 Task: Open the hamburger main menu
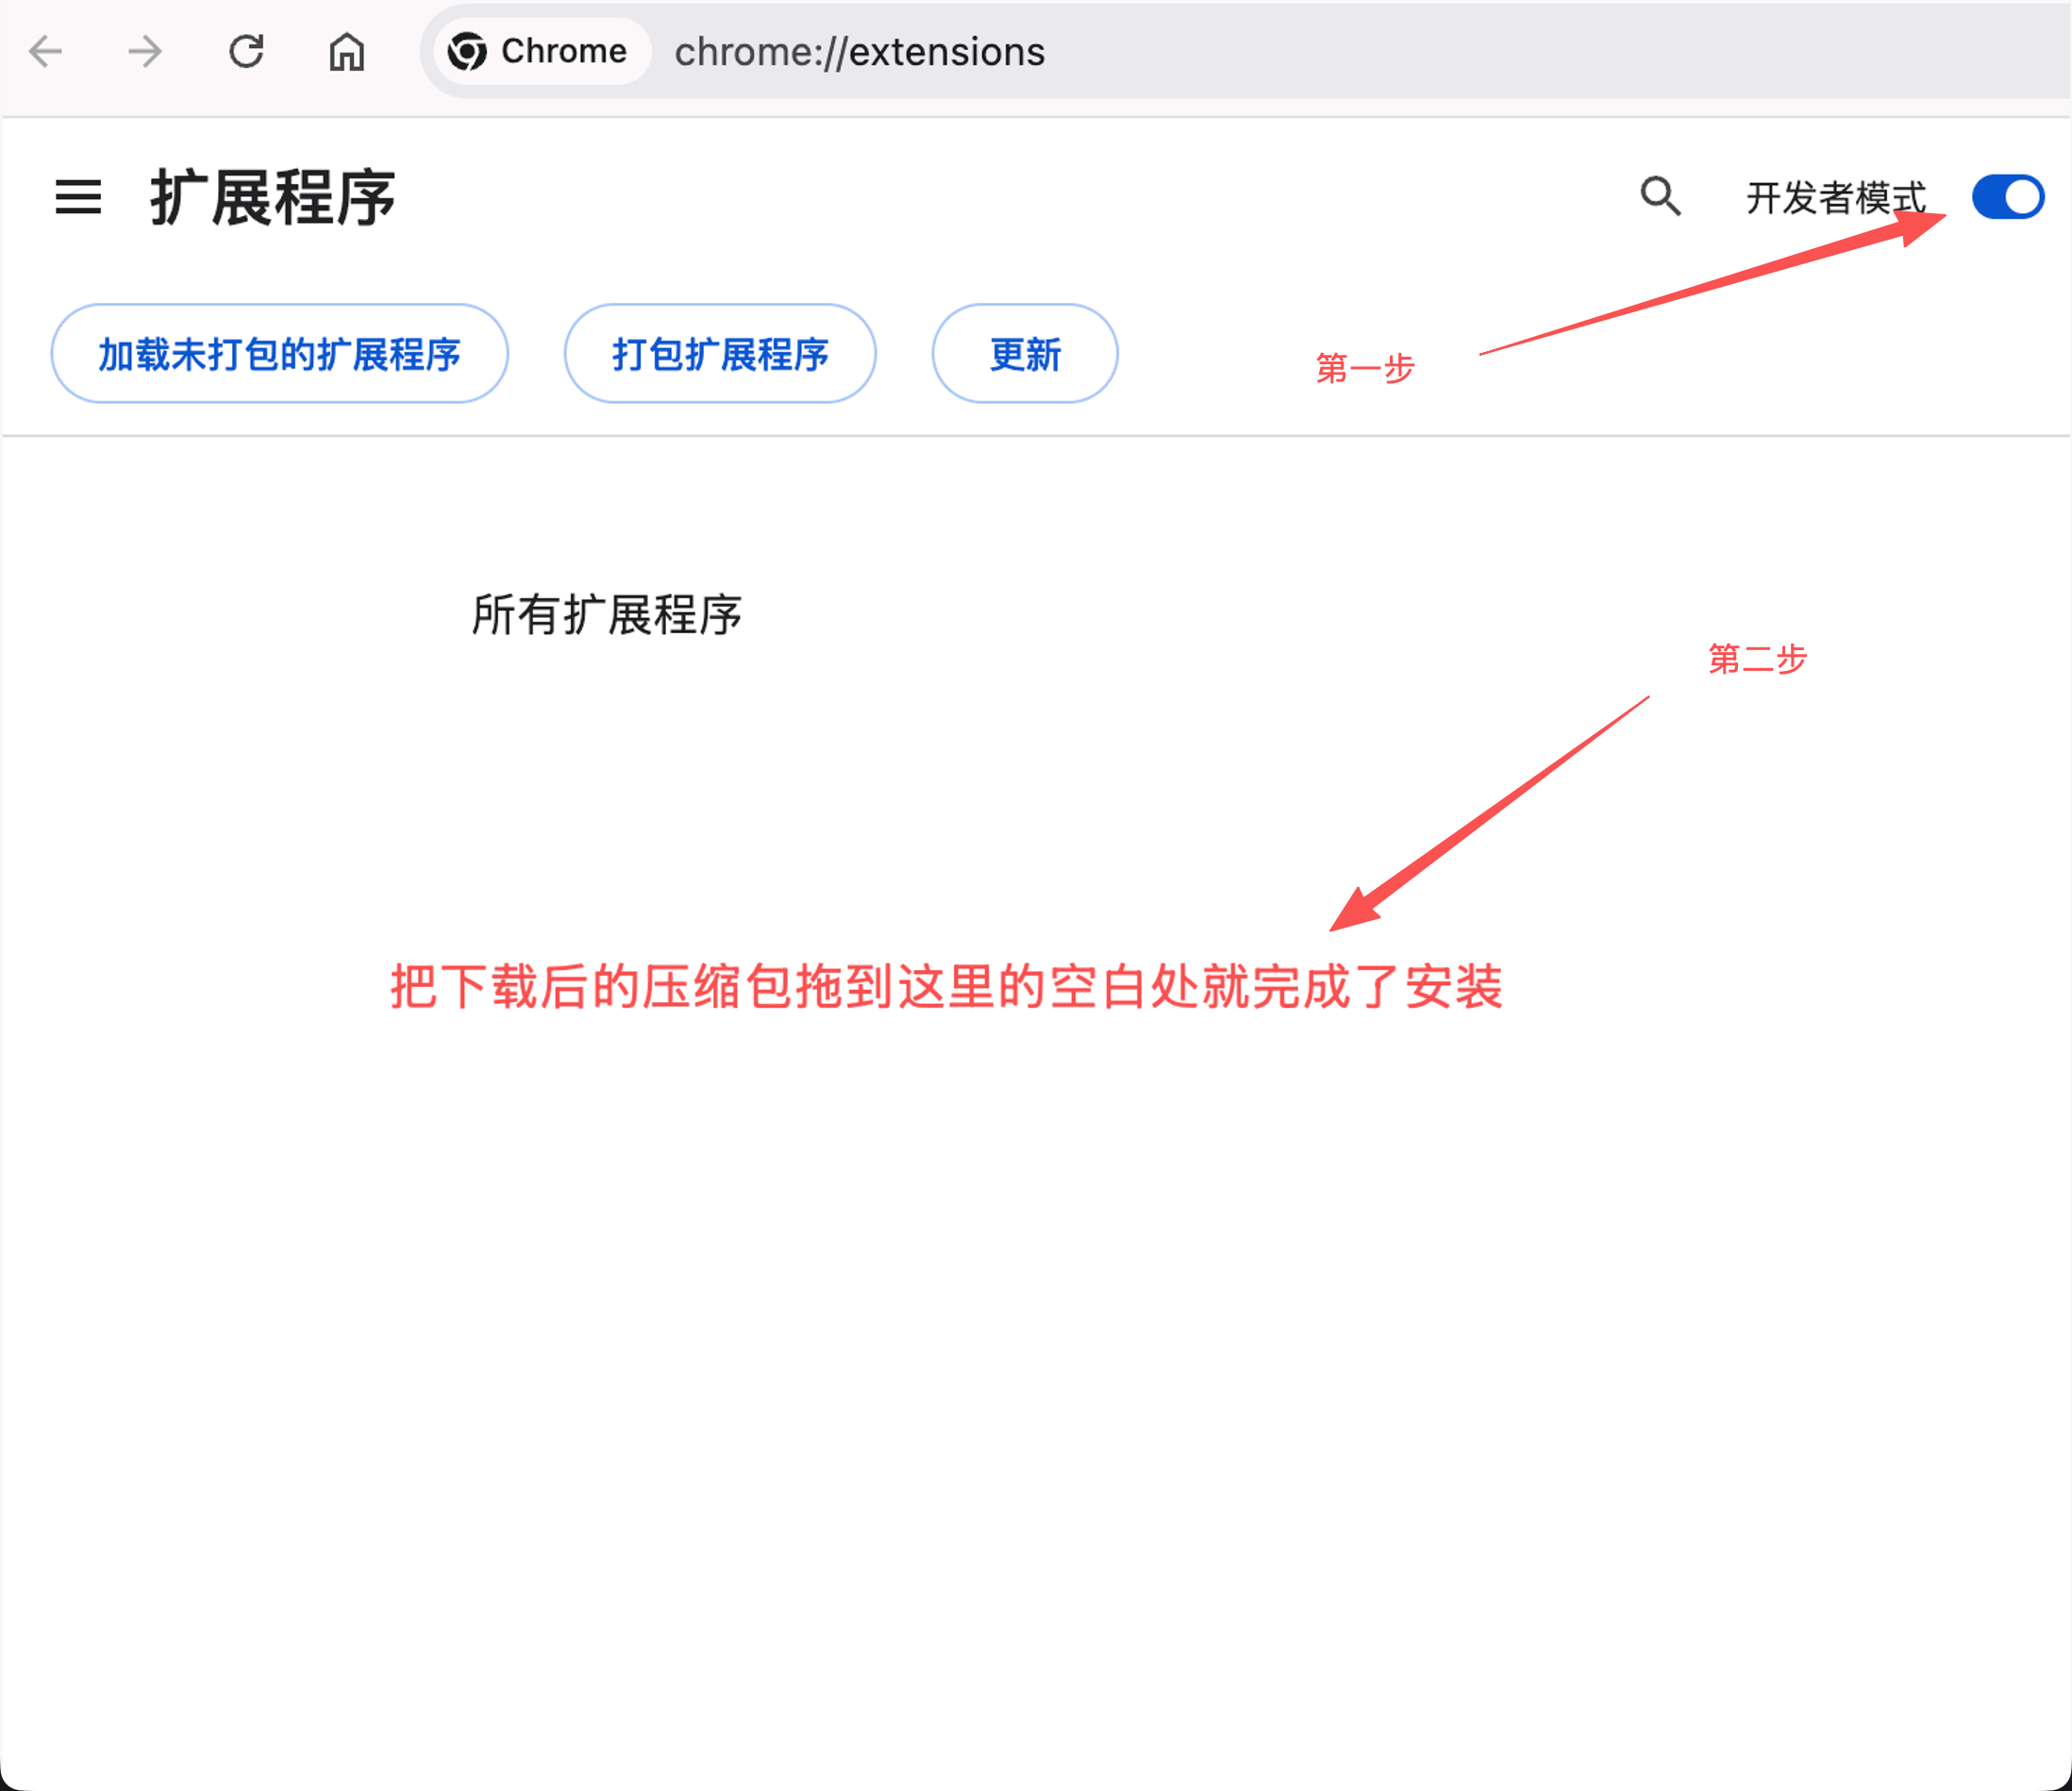(x=78, y=197)
